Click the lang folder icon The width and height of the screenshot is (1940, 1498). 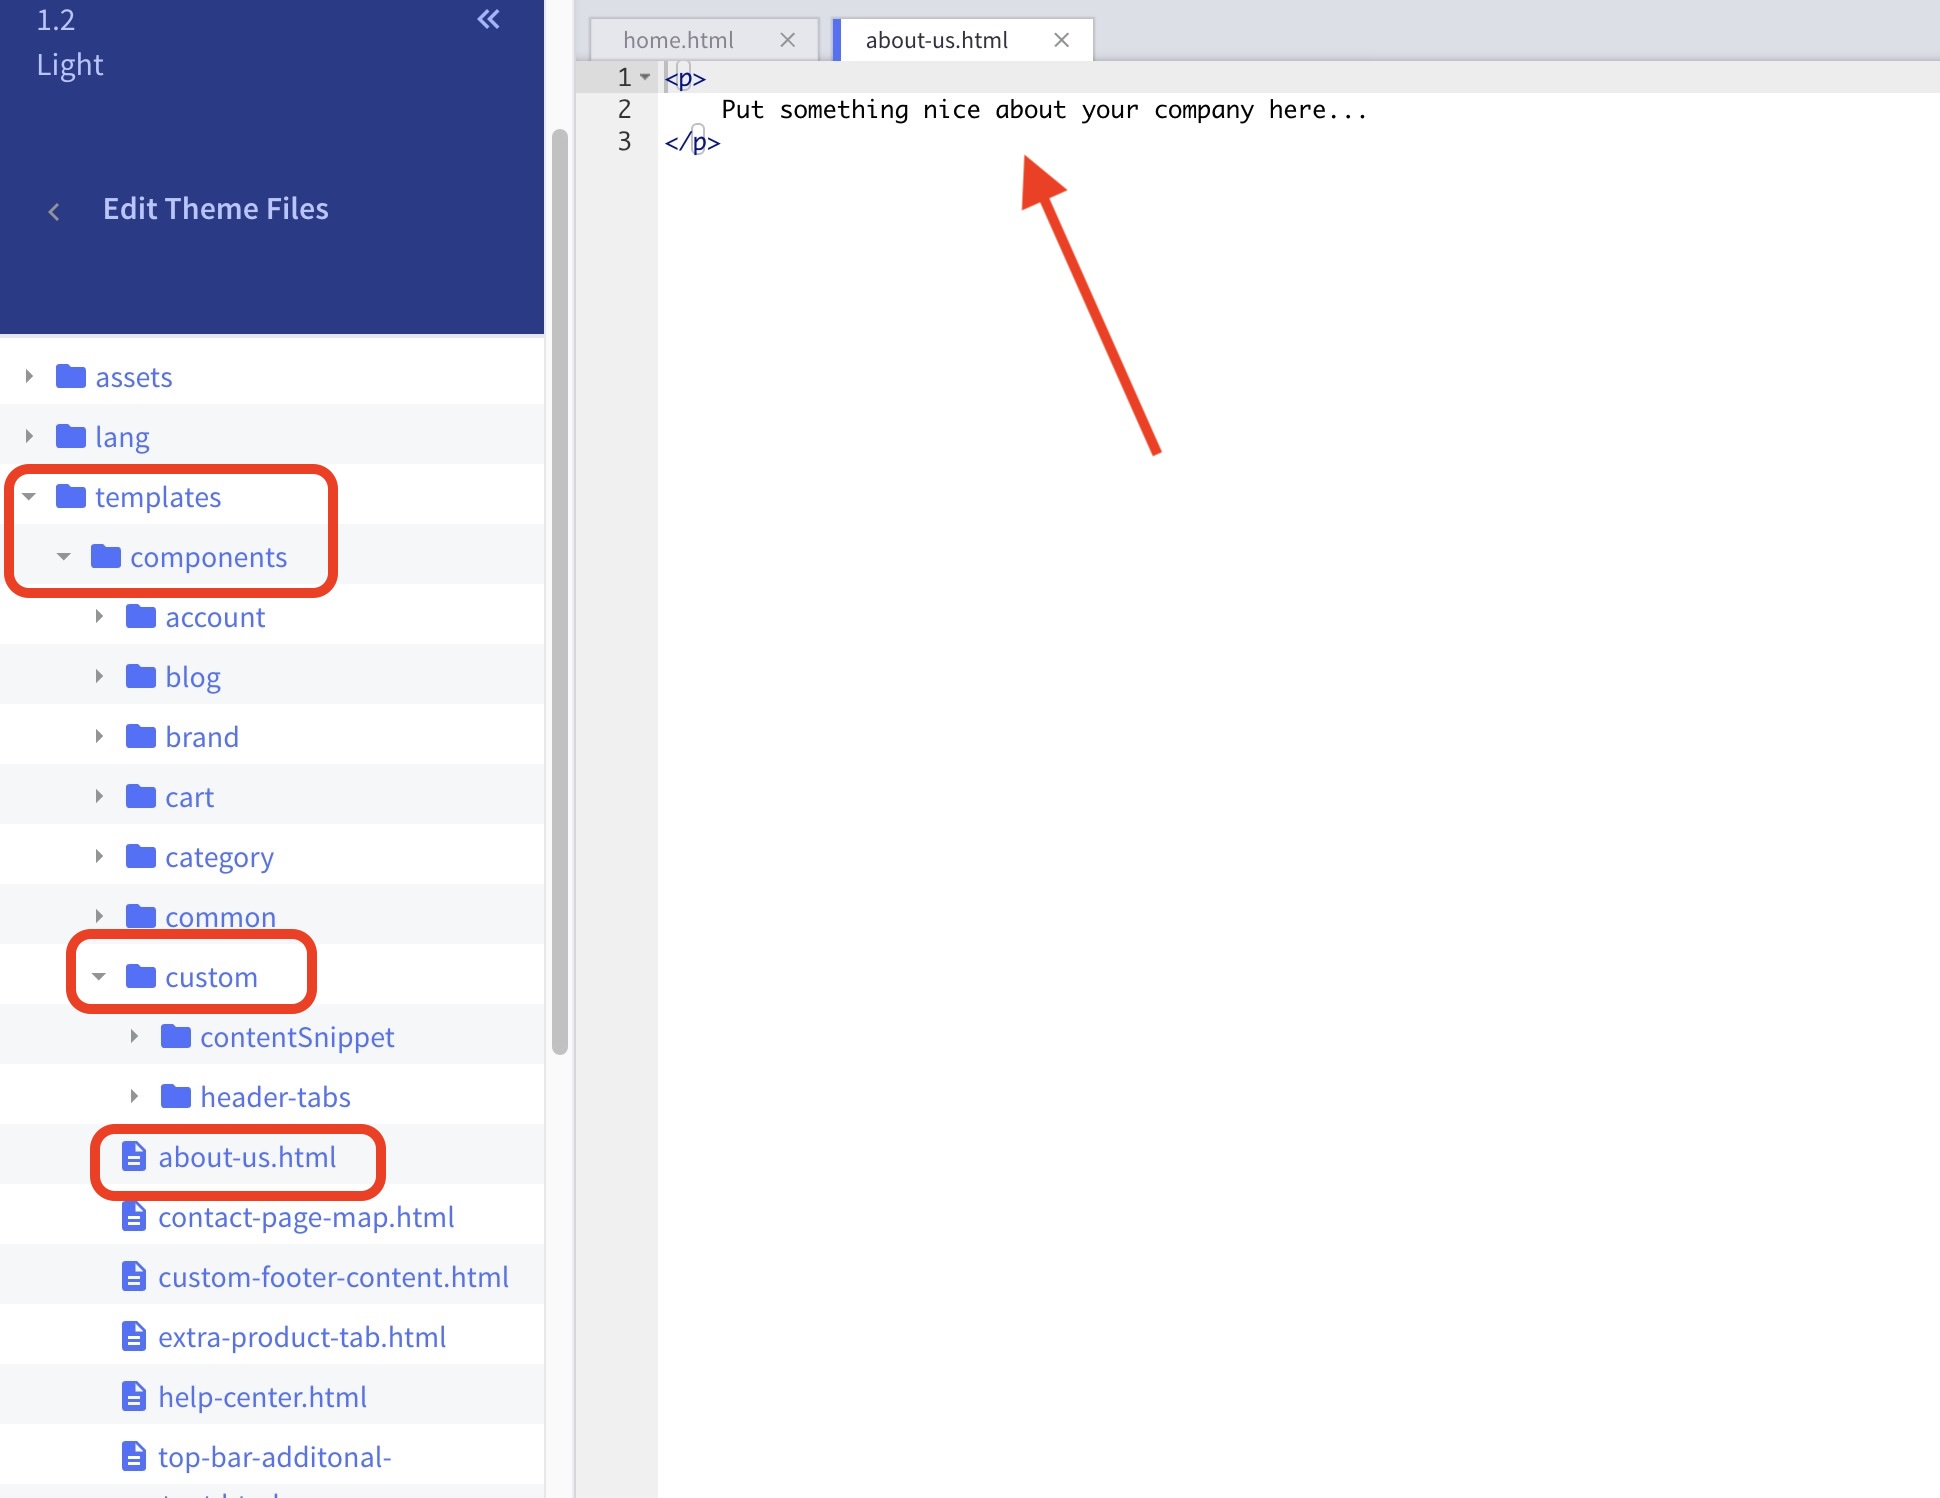[x=70, y=436]
